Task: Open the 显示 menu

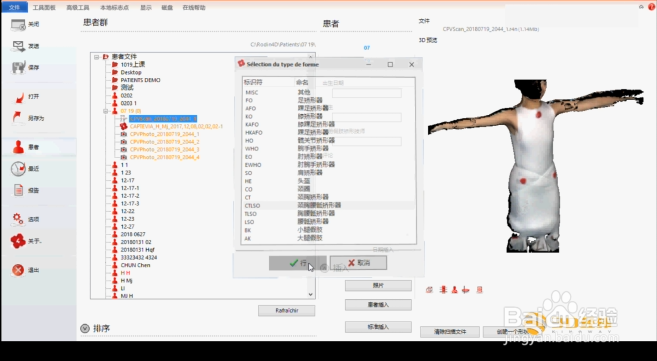Action: click(146, 8)
